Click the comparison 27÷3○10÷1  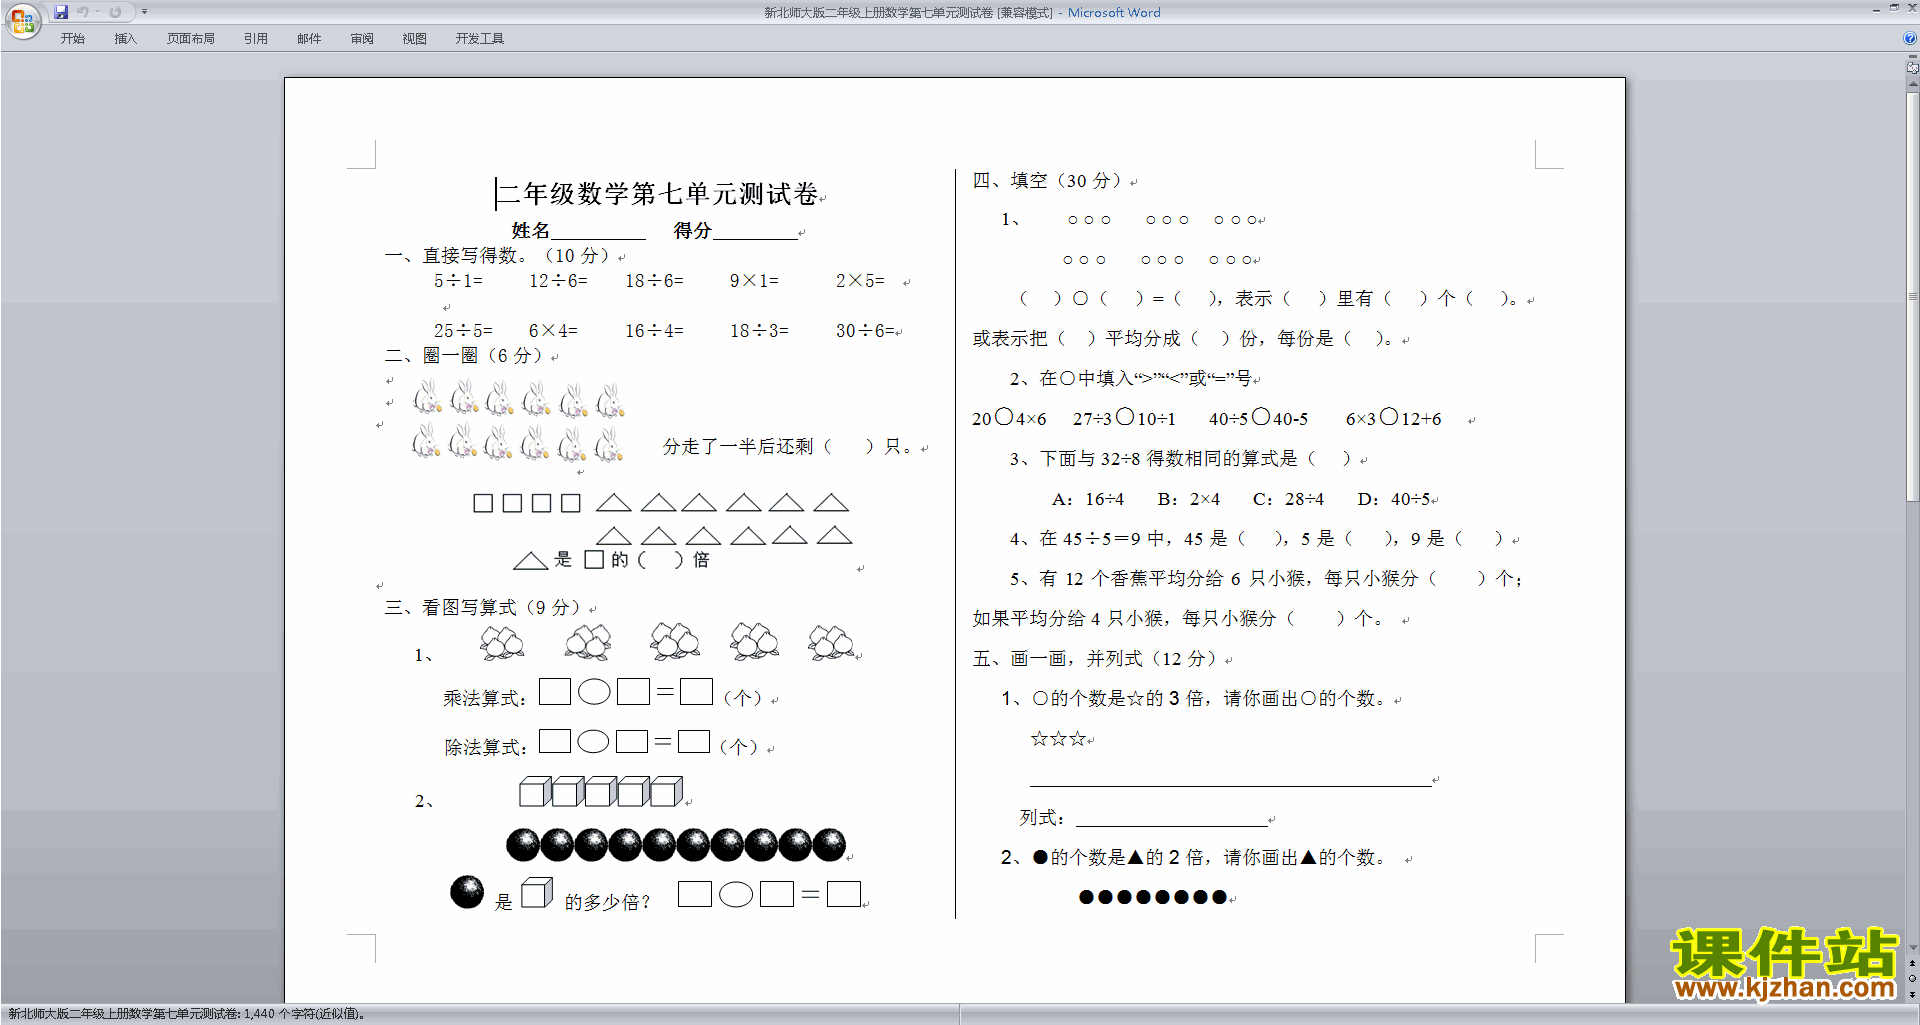[1124, 418]
